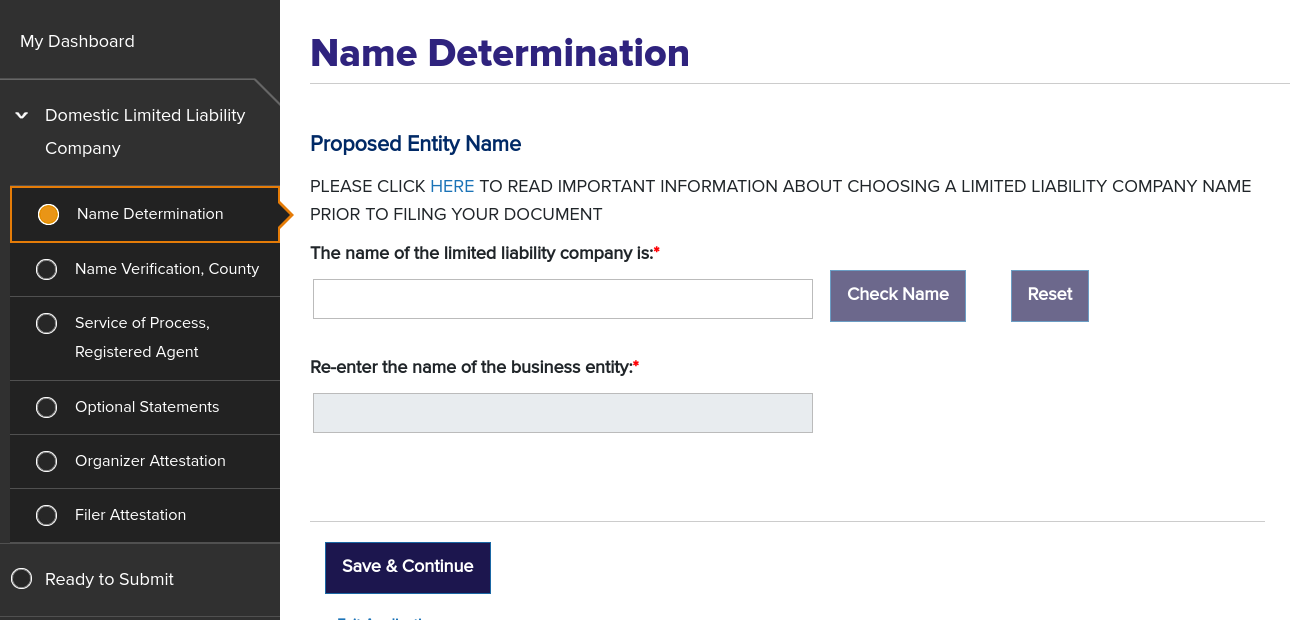The image size is (1290, 620).
Task: Click the Ready to Submit status circle
Action: click(22, 579)
